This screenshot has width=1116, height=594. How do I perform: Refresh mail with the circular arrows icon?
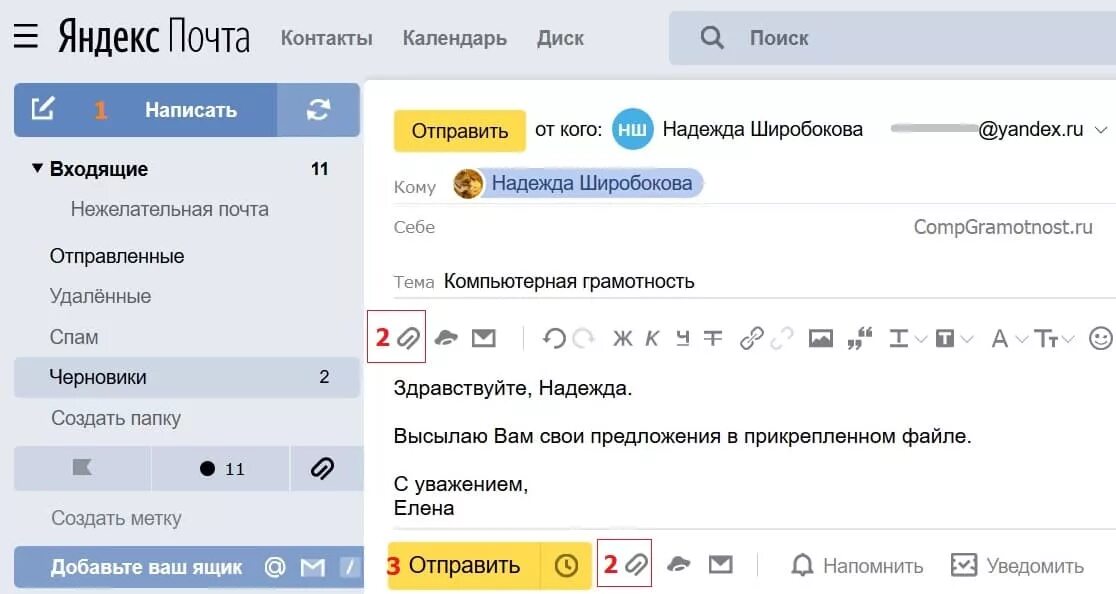click(x=318, y=110)
